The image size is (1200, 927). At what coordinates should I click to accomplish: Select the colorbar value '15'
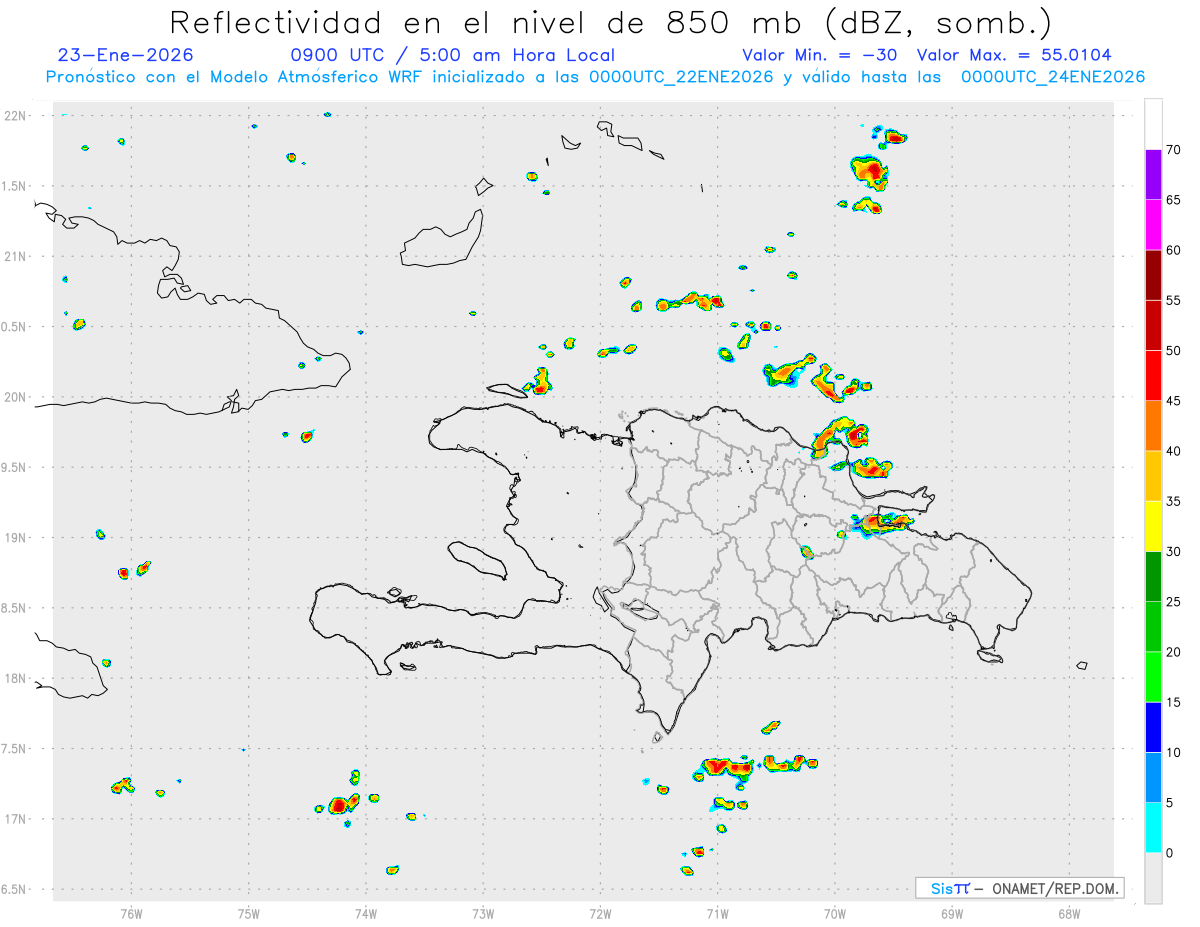(x=1173, y=702)
